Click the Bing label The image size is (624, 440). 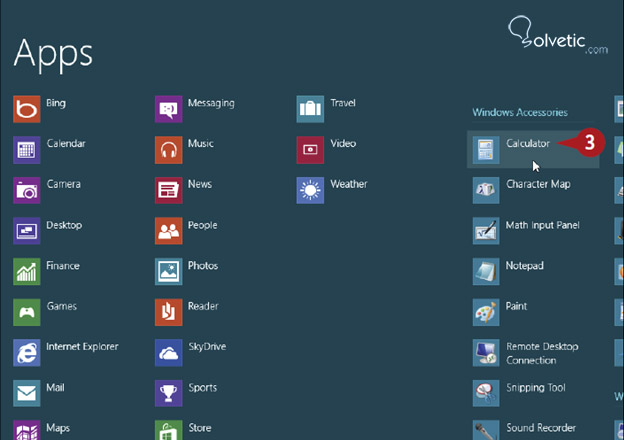[x=56, y=103]
